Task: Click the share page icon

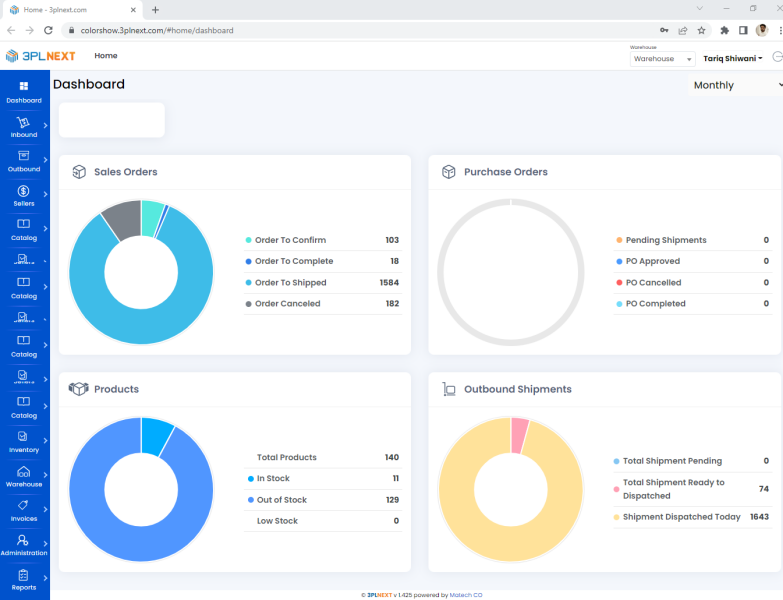Action: click(x=683, y=30)
